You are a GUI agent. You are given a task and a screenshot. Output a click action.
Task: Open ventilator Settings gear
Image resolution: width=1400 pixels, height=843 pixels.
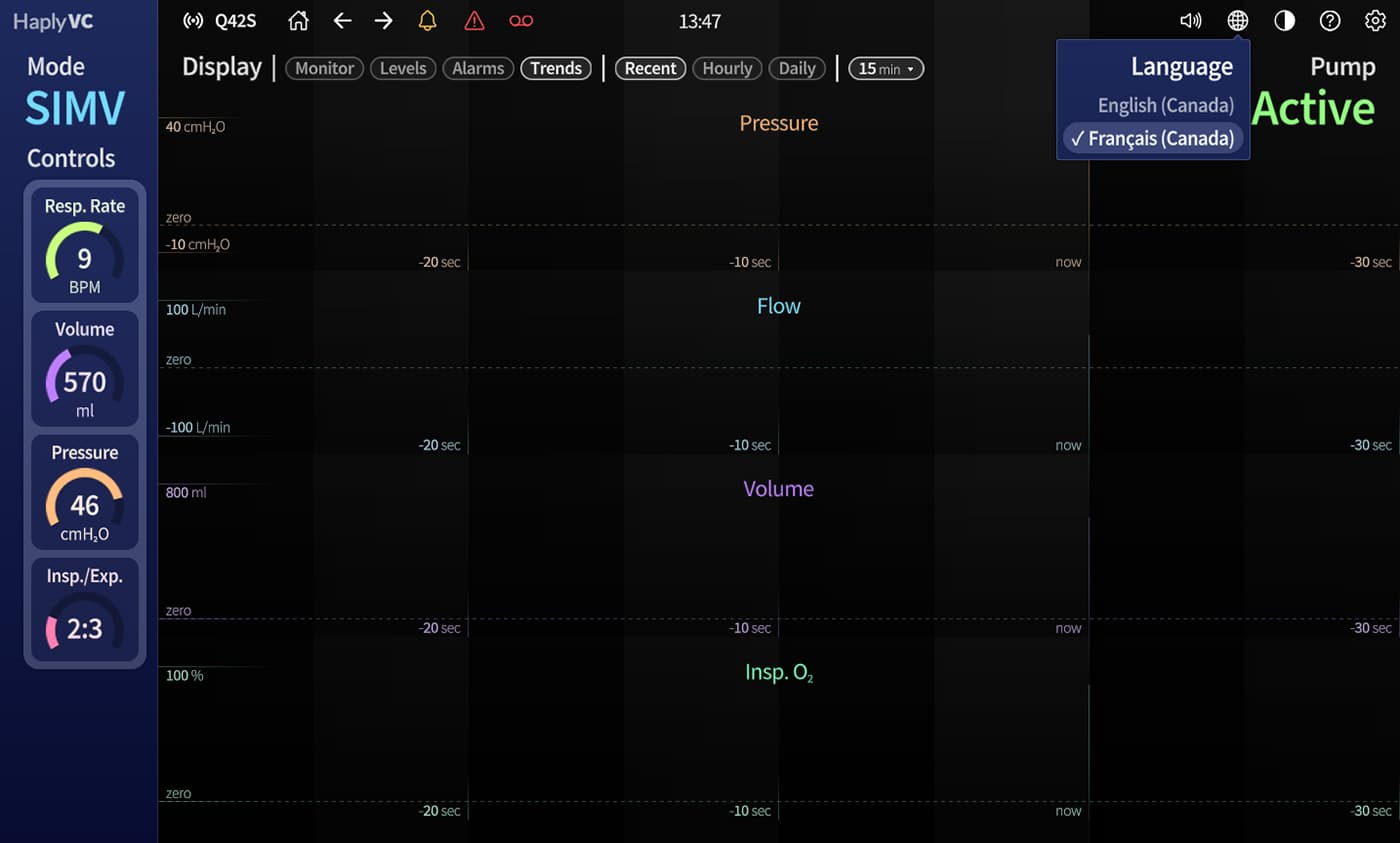1376,19
